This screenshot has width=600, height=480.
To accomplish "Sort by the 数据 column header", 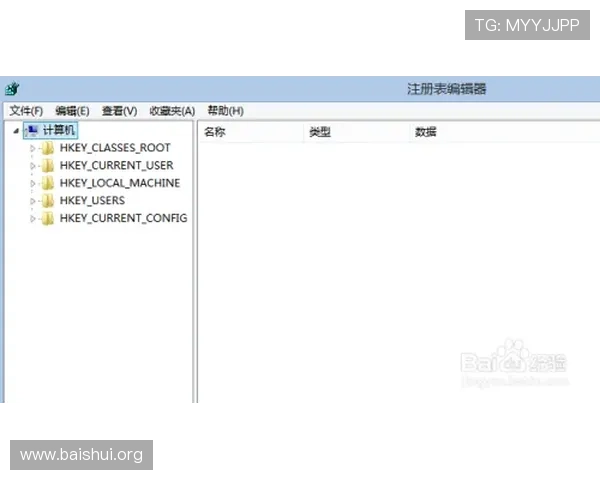I will 426,132.
